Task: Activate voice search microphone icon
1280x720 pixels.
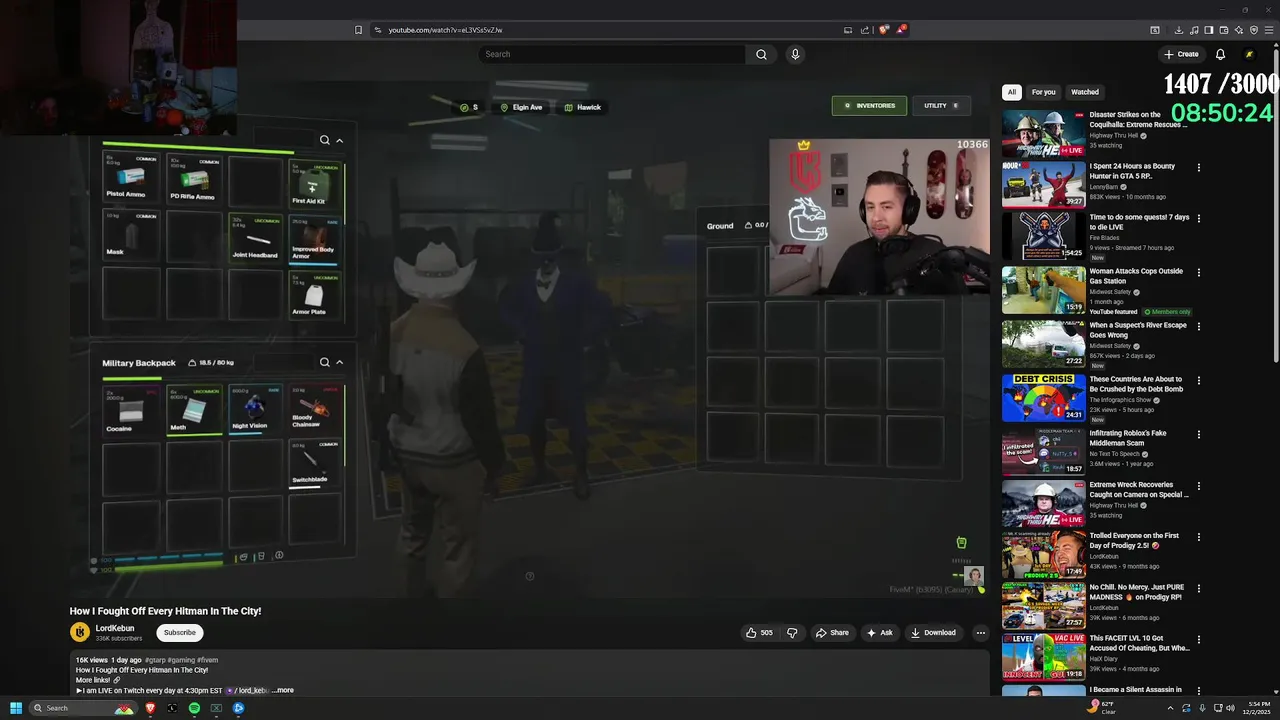Action: 795,54
